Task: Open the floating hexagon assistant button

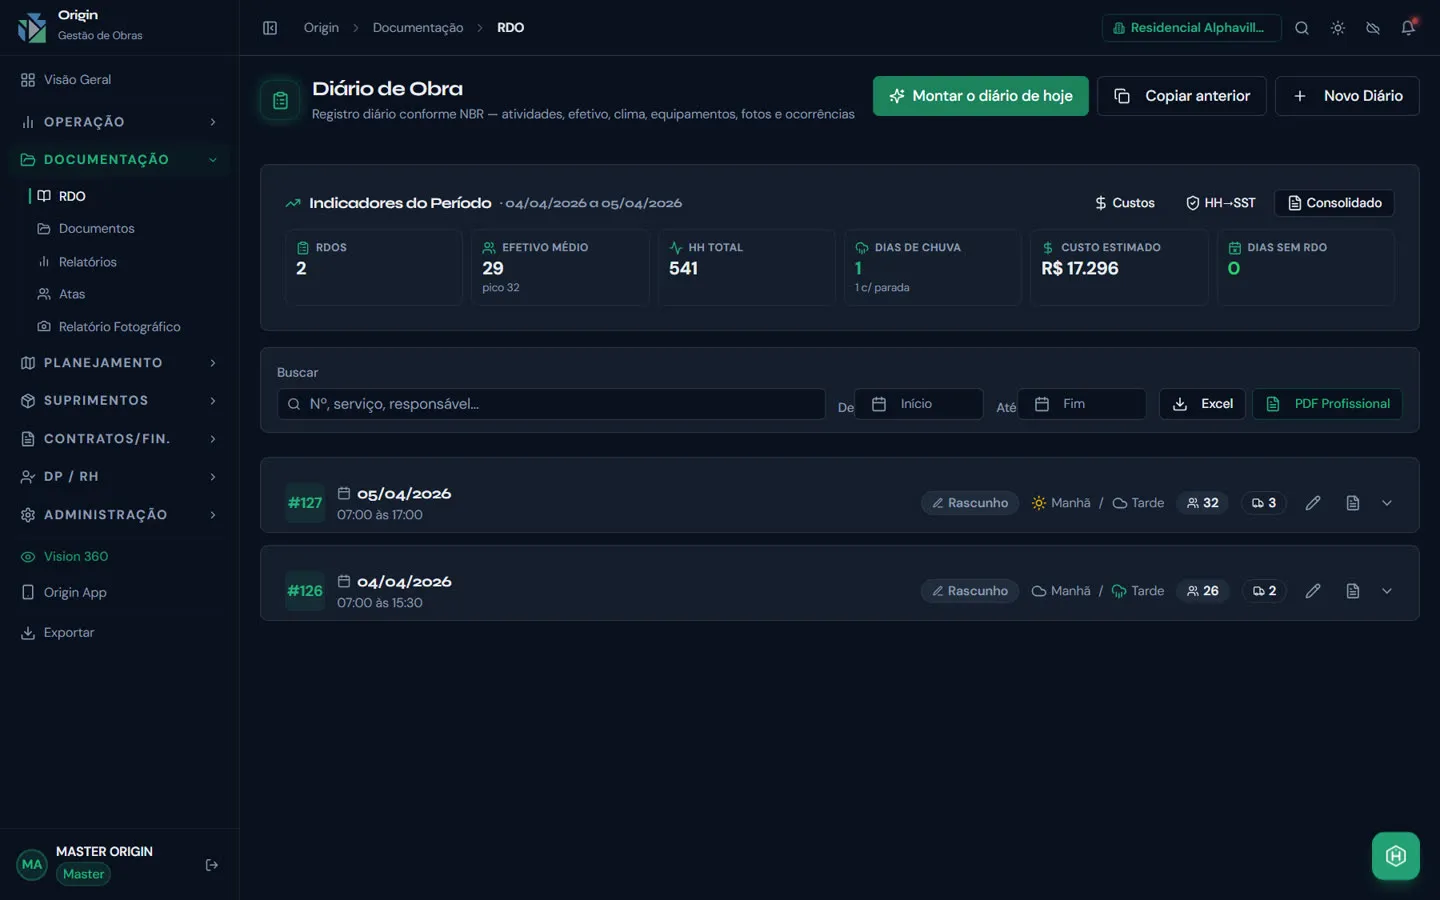Action: tap(1396, 856)
